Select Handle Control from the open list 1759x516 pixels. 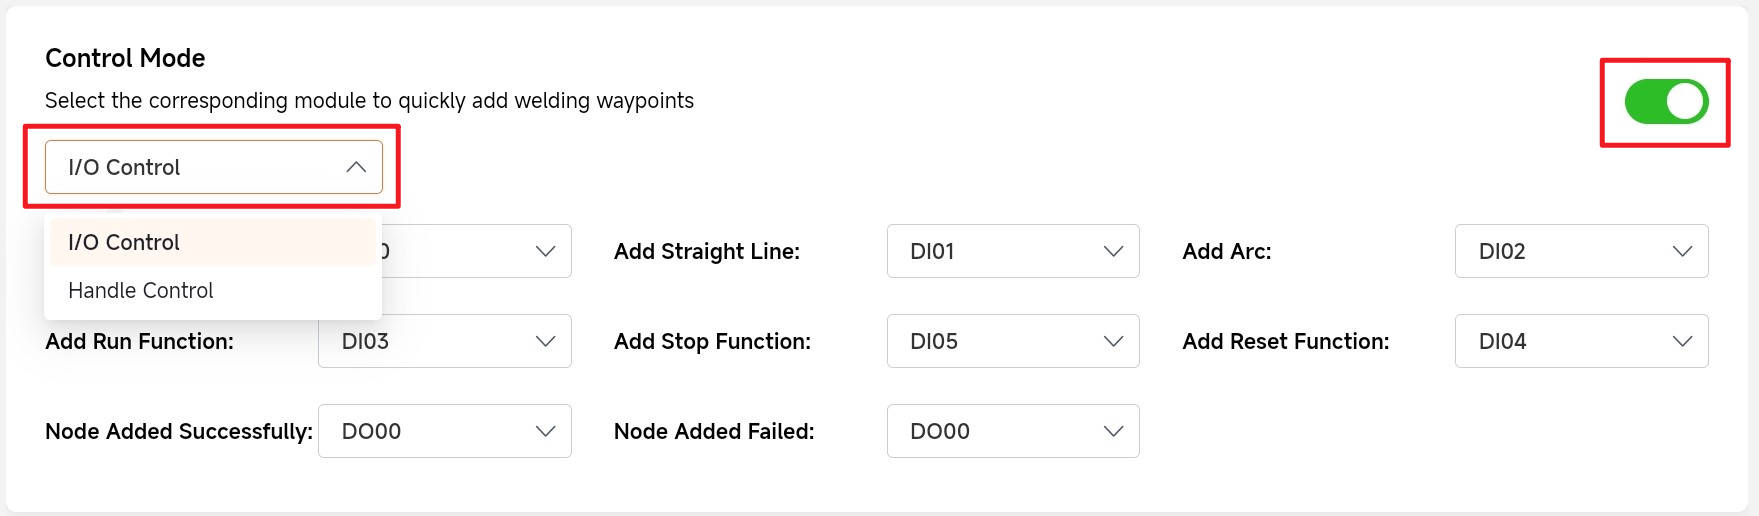141,290
